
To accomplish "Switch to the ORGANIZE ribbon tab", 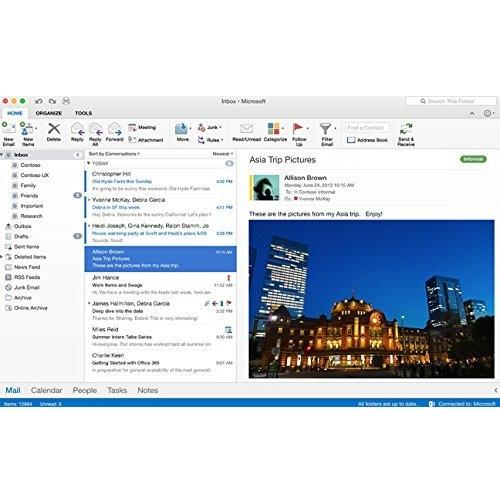I will click(49, 113).
